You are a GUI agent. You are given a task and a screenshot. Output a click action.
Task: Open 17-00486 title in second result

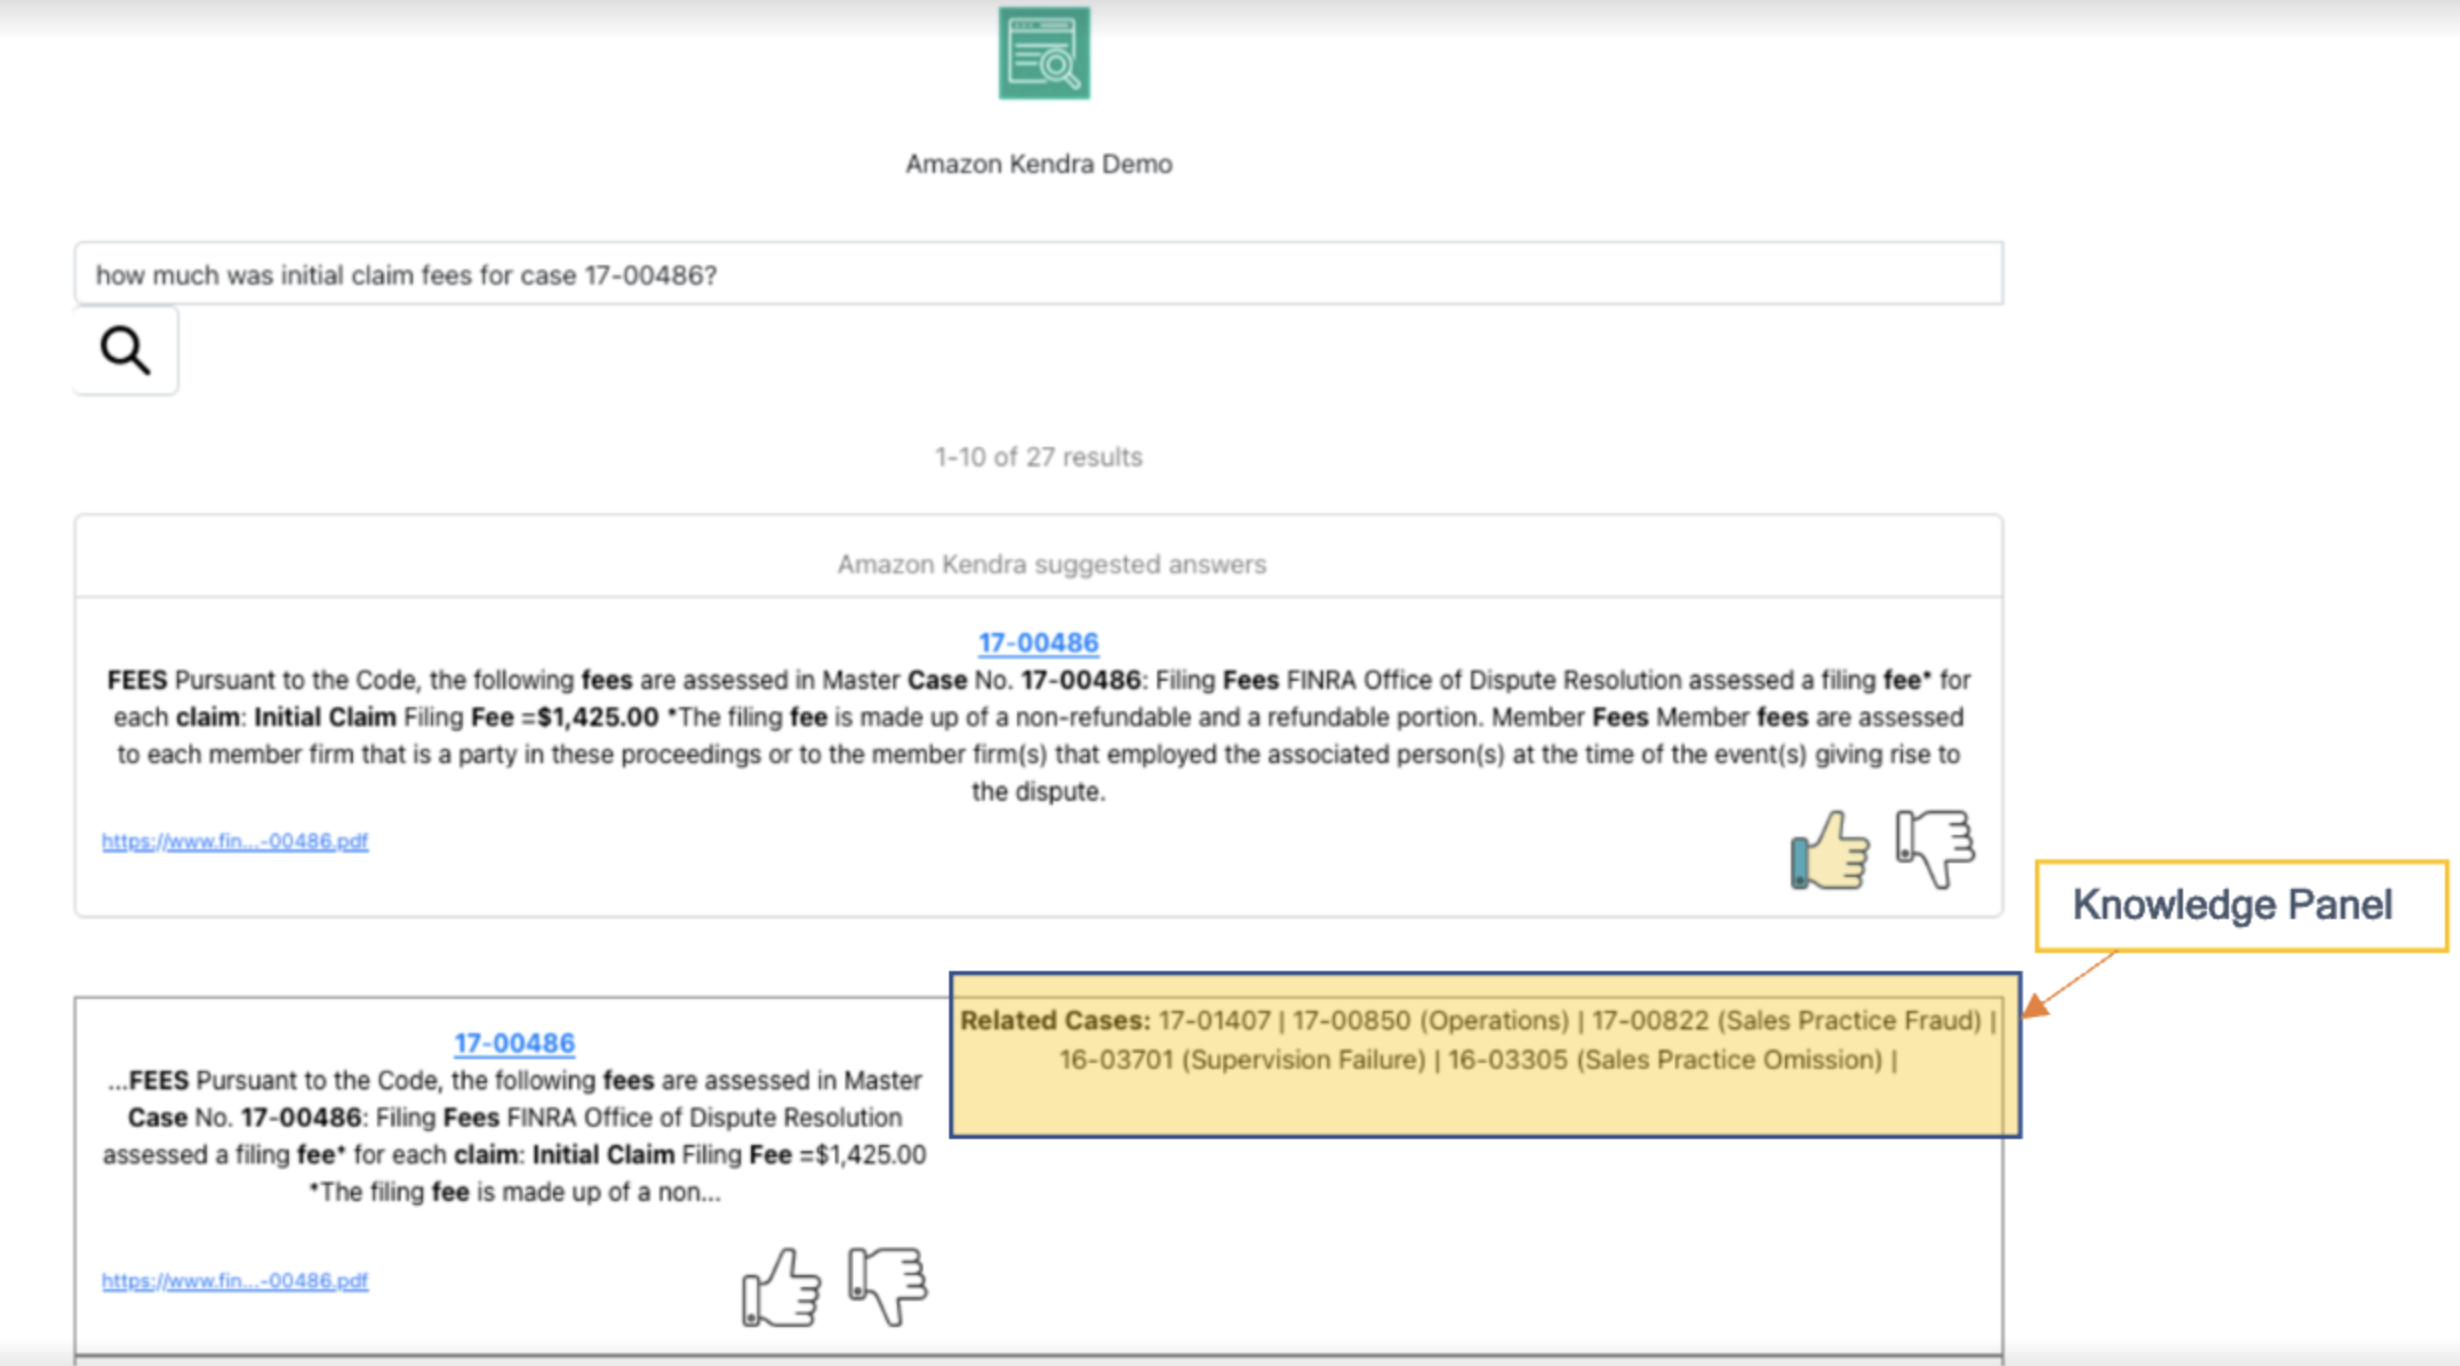[514, 1043]
